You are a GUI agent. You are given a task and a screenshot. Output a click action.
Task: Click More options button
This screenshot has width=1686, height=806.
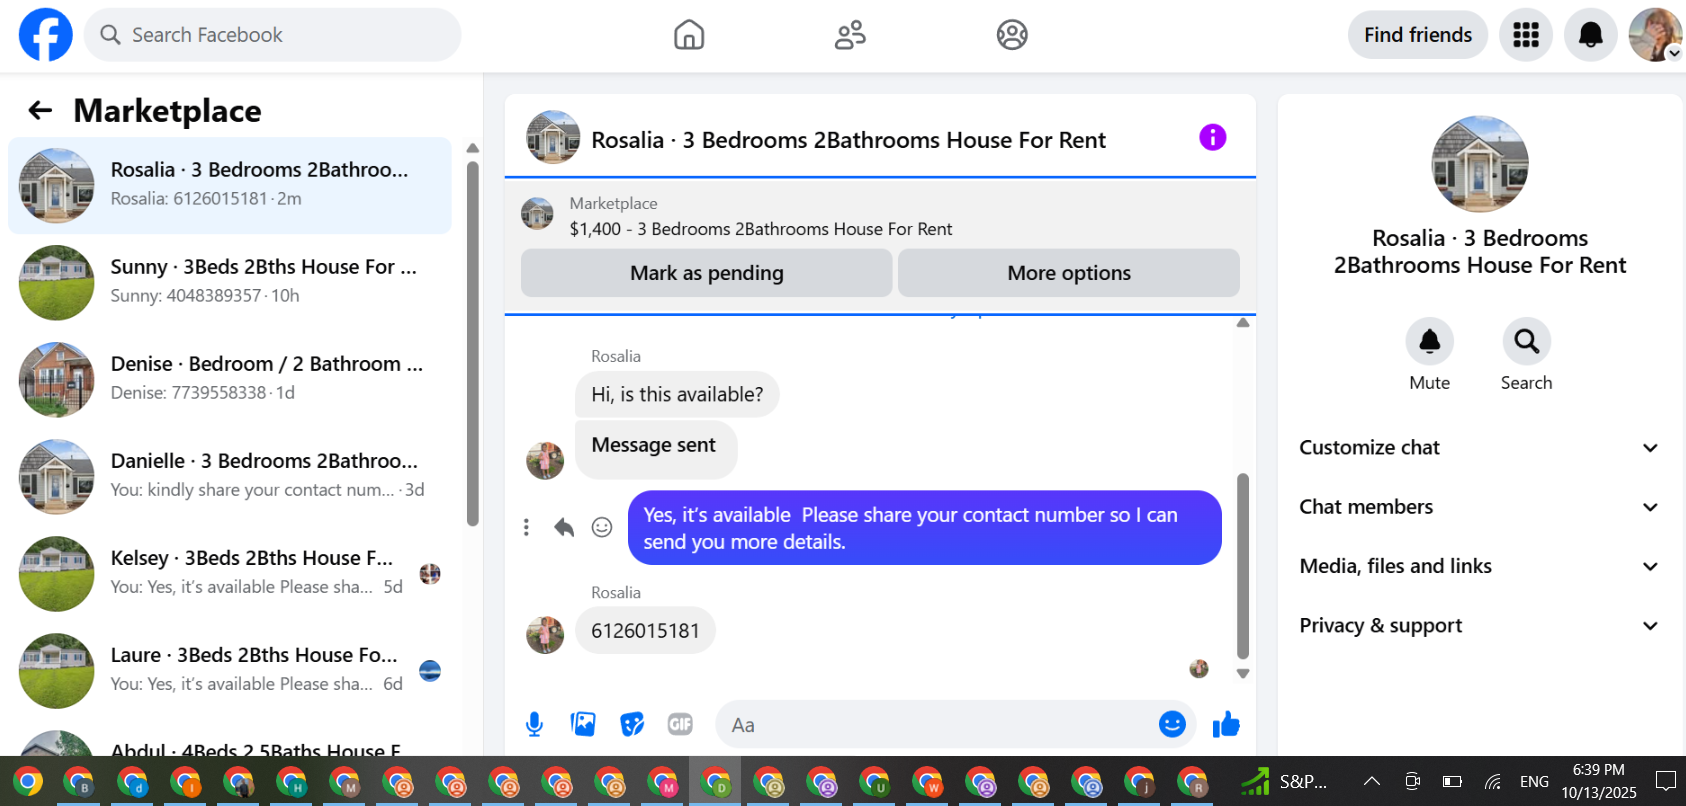point(1069,273)
